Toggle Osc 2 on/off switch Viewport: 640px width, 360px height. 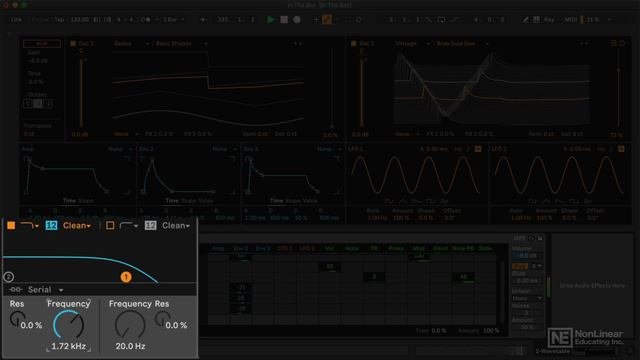point(353,43)
